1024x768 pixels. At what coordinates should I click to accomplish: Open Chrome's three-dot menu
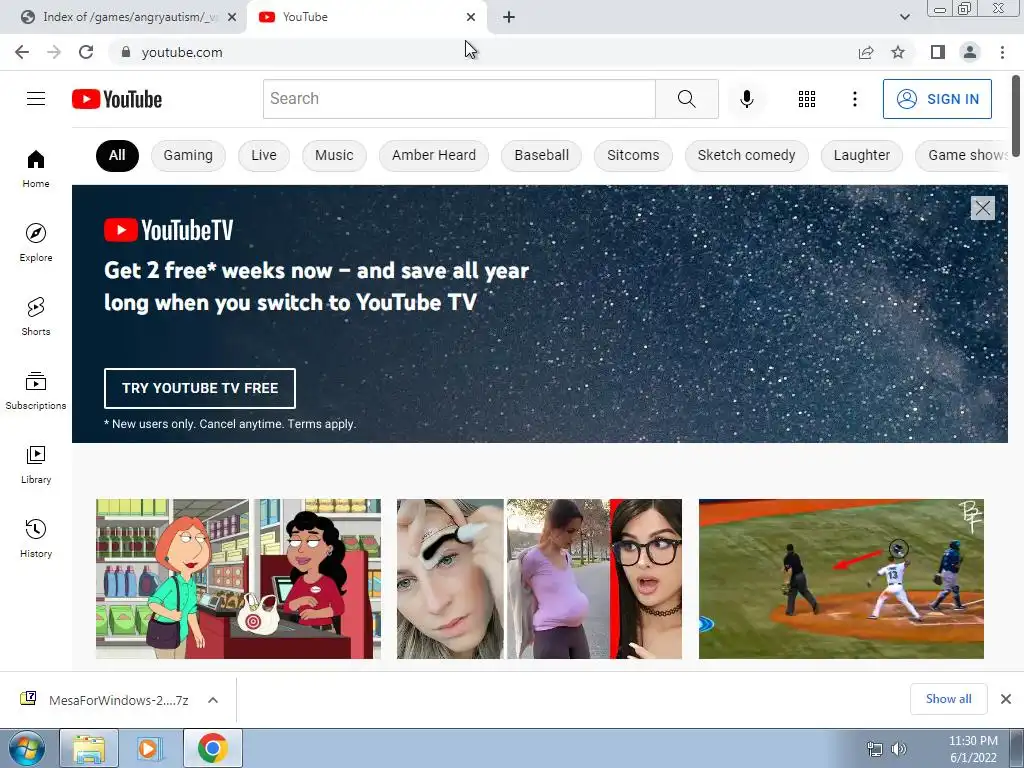pos(1002,52)
